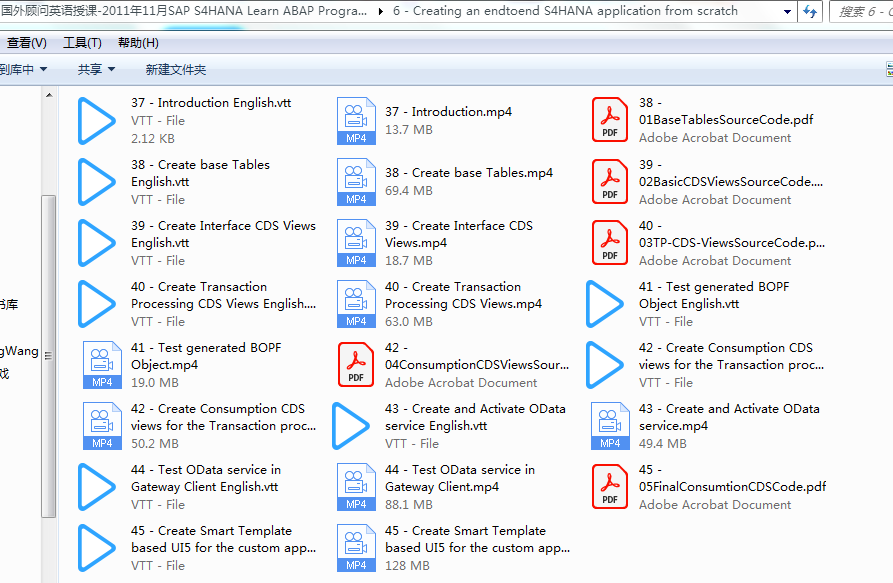Expand the breadcrumb arrow before folder 6

[x=381, y=11]
